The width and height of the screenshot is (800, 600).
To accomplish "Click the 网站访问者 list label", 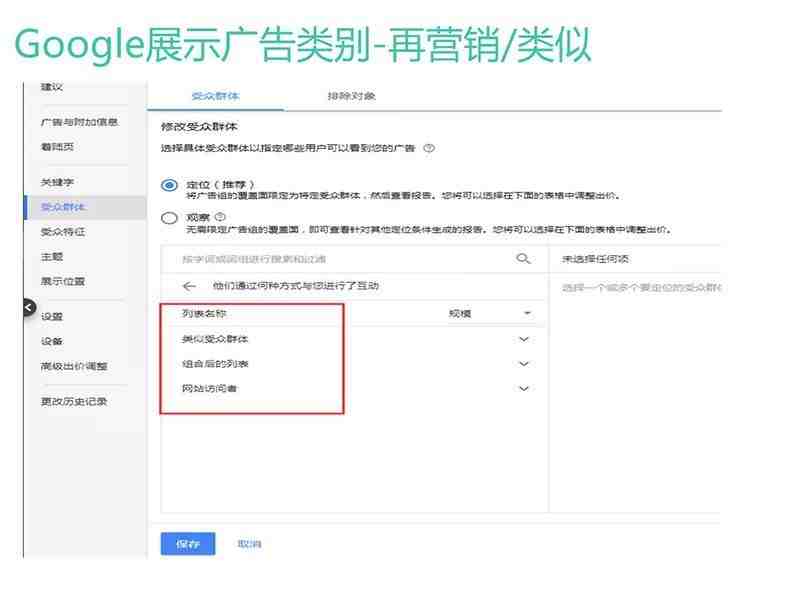I will pos(209,389).
